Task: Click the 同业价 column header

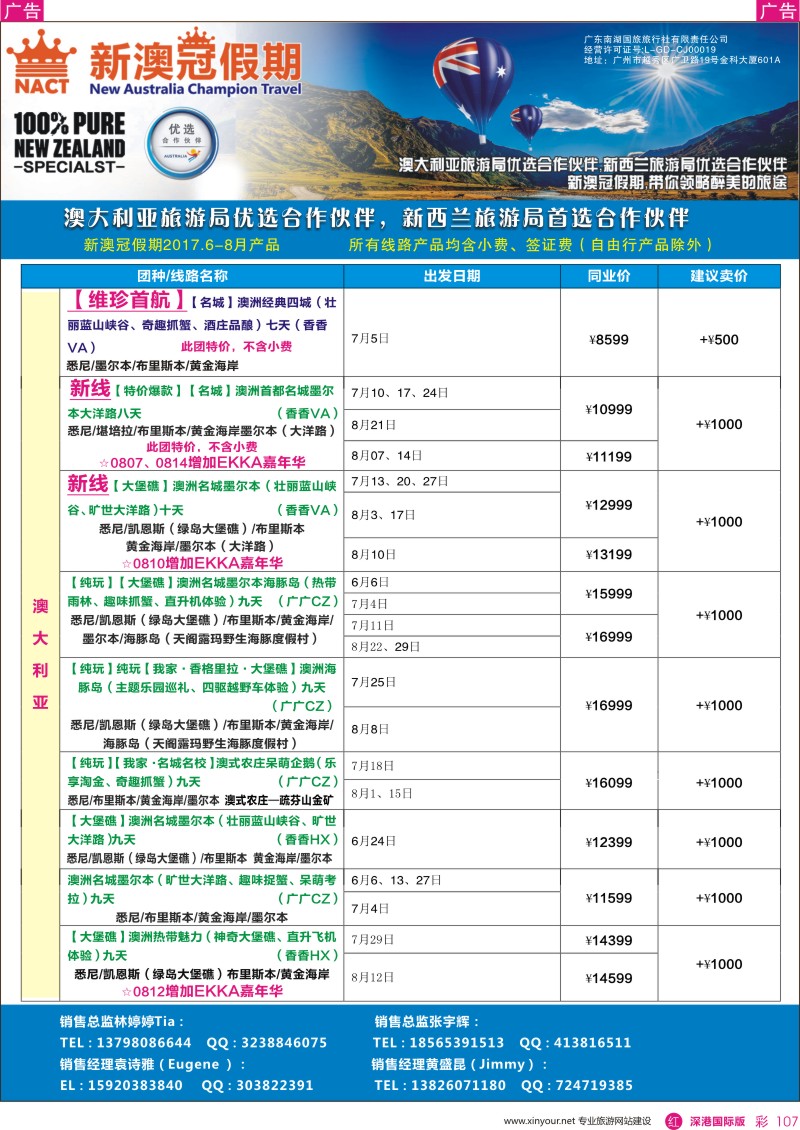Action: pyautogui.click(x=609, y=276)
